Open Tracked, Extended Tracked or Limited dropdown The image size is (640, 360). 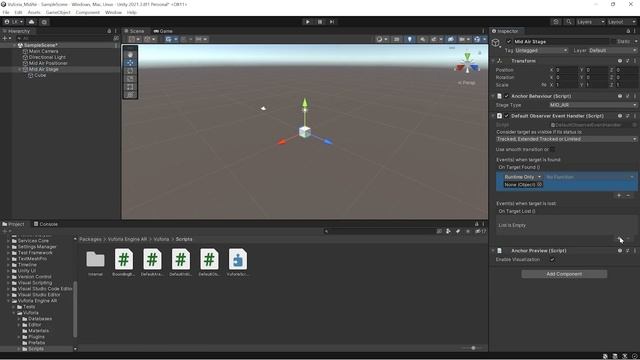click(x=567, y=139)
